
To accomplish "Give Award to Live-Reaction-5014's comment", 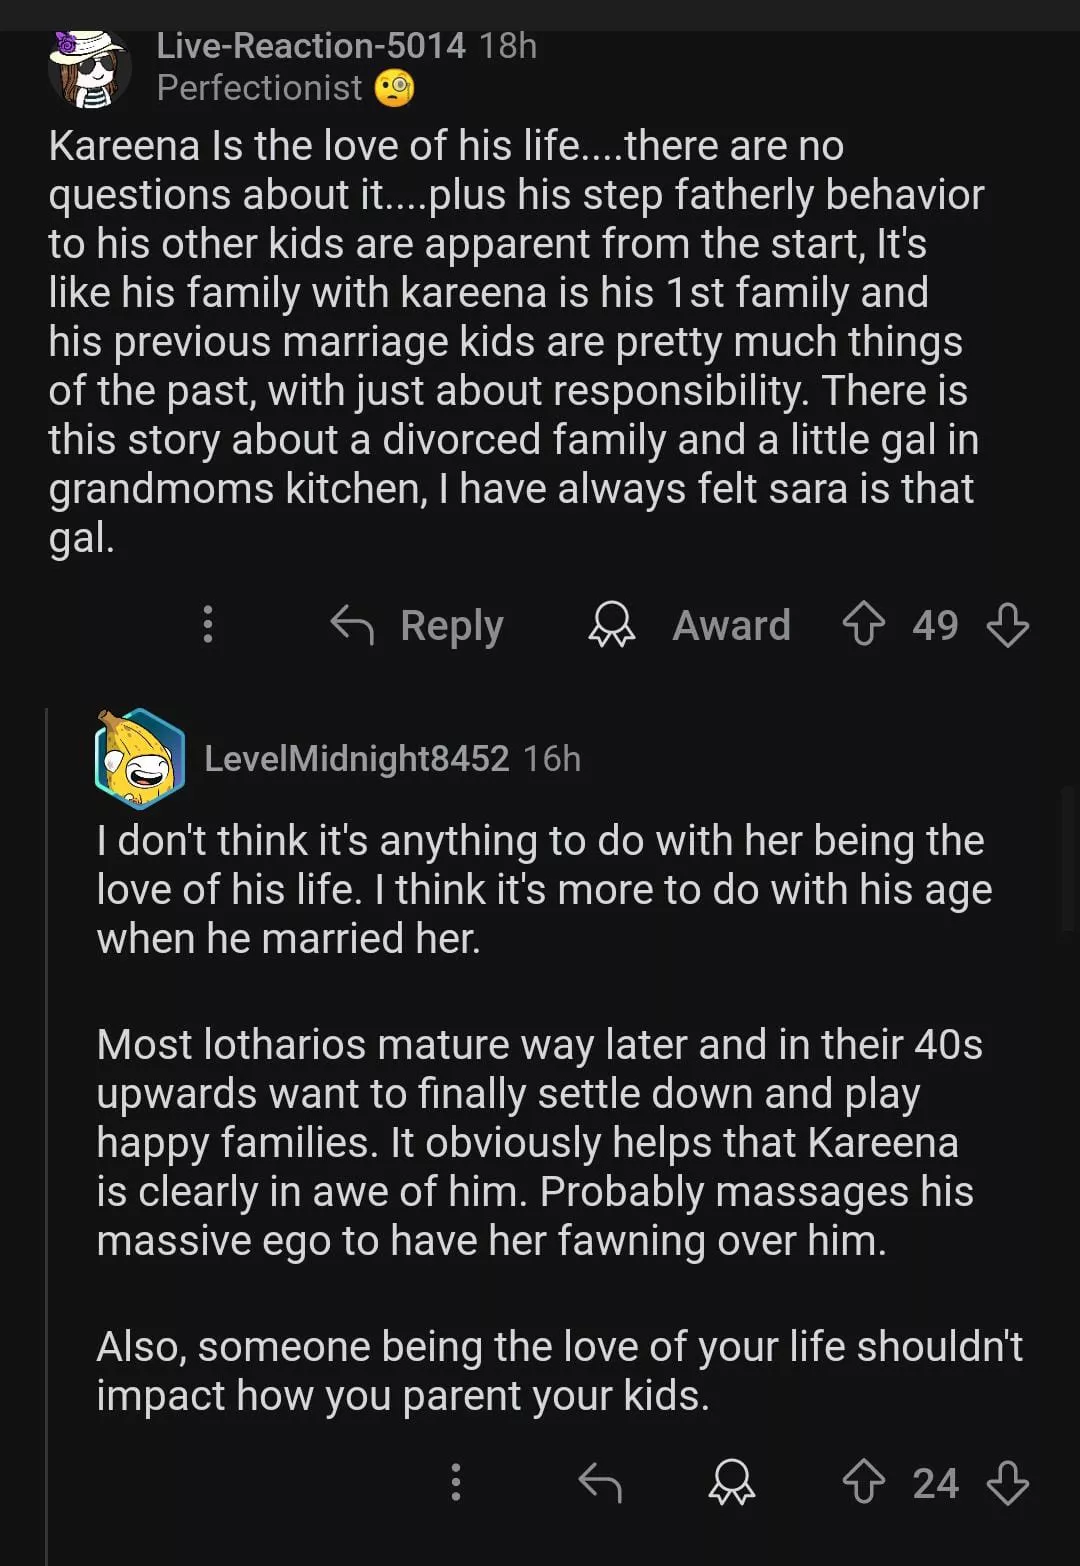I will [x=690, y=626].
